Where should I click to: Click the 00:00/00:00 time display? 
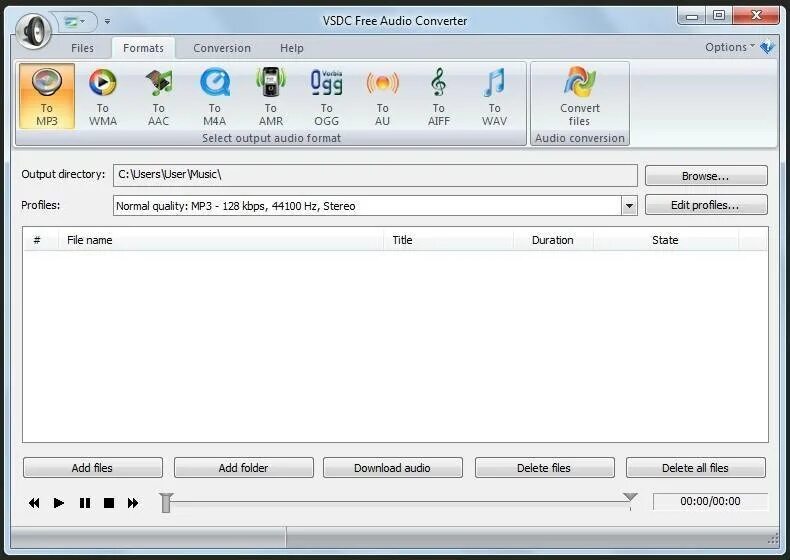pos(710,501)
